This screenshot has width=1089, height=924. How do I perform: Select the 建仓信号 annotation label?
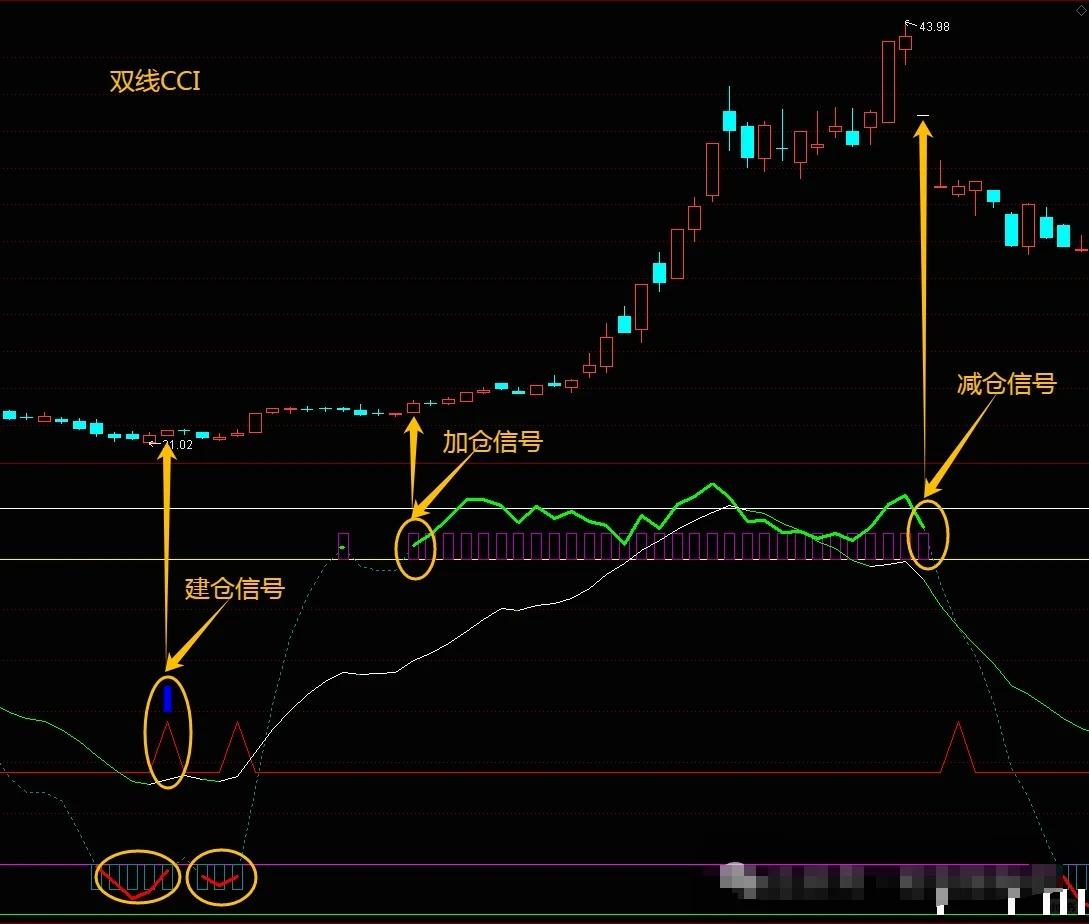tap(234, 588)
